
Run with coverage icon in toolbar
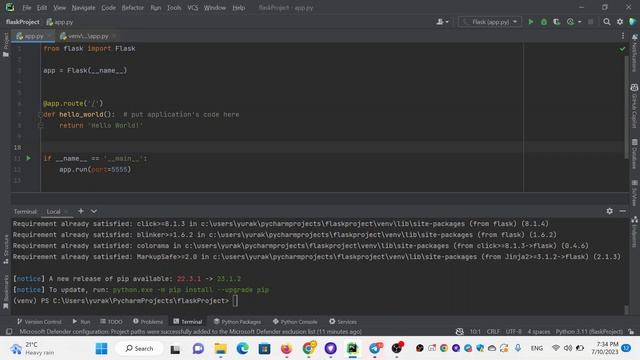click(556, 22)
